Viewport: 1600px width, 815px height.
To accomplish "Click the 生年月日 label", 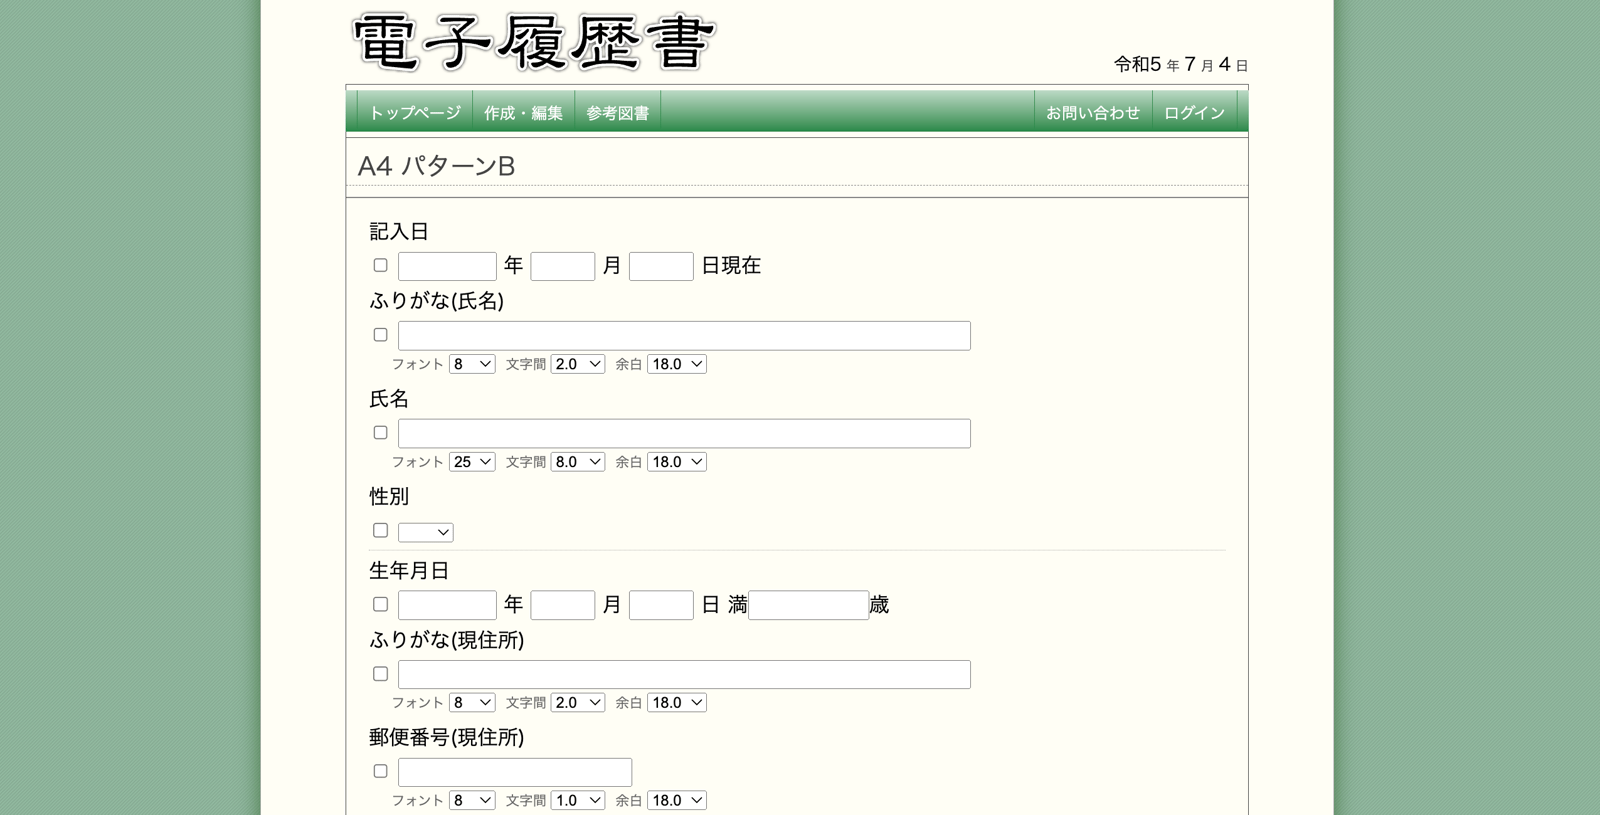I will point(409,570).
